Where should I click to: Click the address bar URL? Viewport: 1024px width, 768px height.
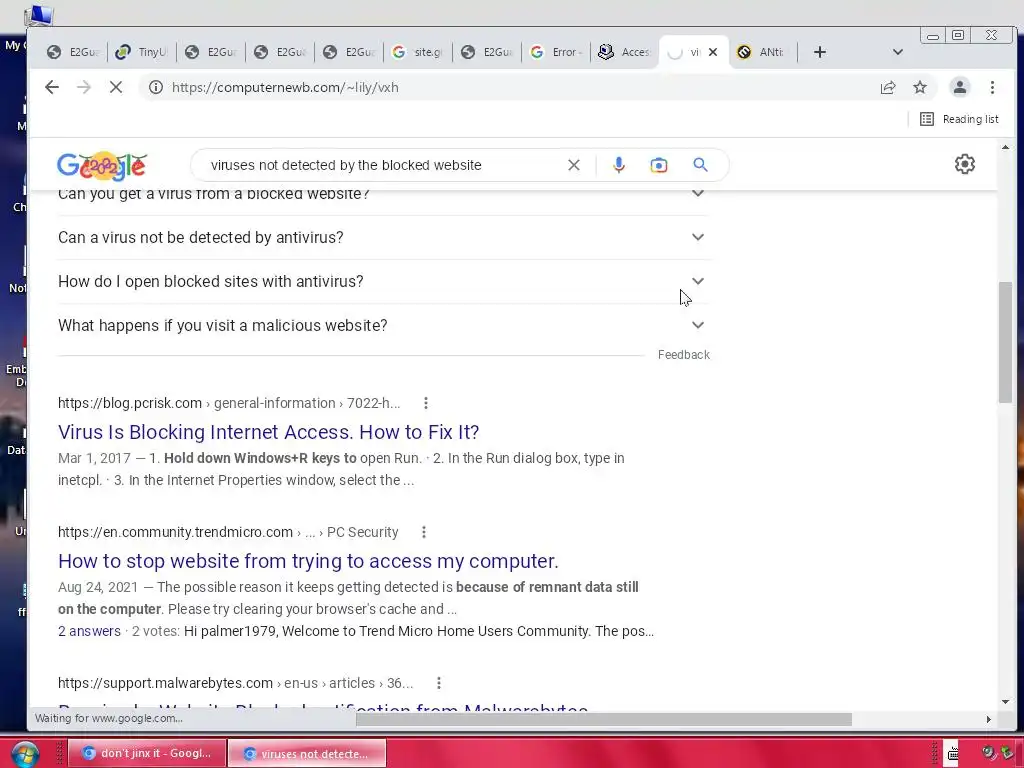[x=285, y=88]
